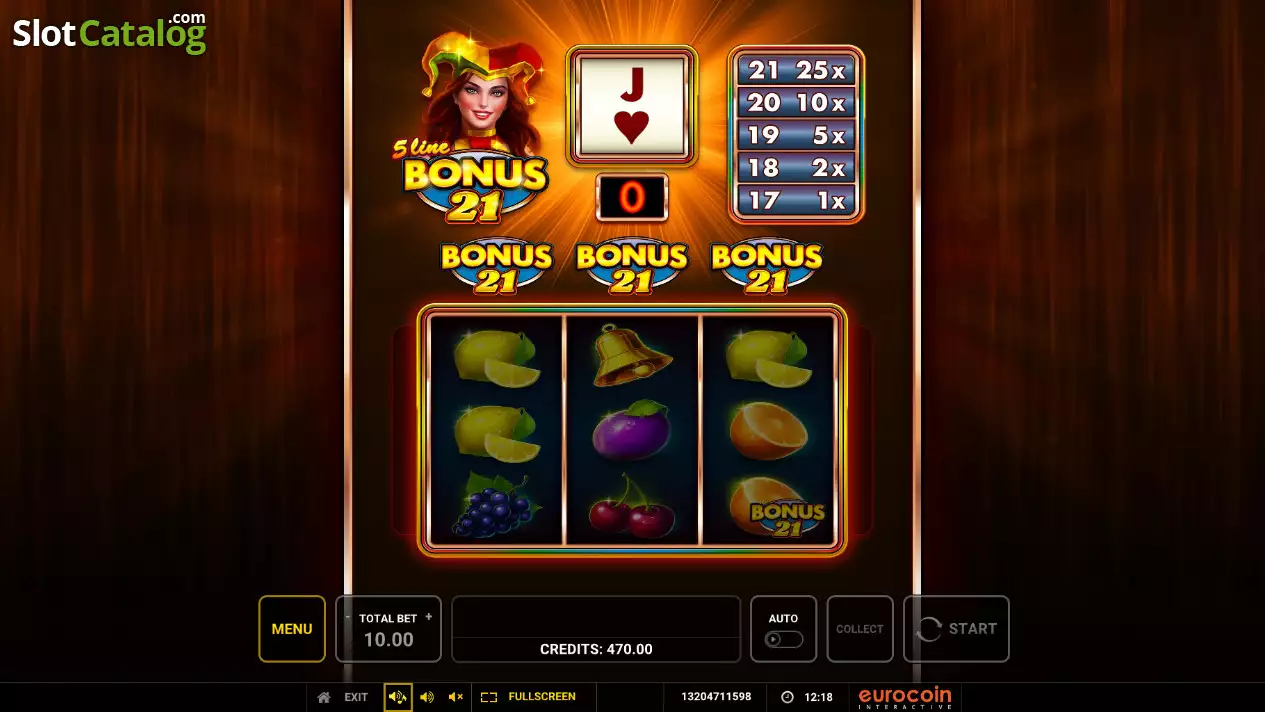The image size is (1265, 712).
Task: Select the 21 25x paytable row
Action: [x=796, y=70]
